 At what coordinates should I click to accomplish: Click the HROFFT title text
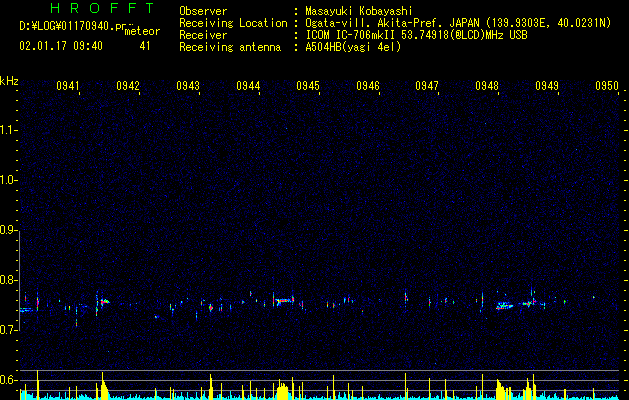[103, 8]
